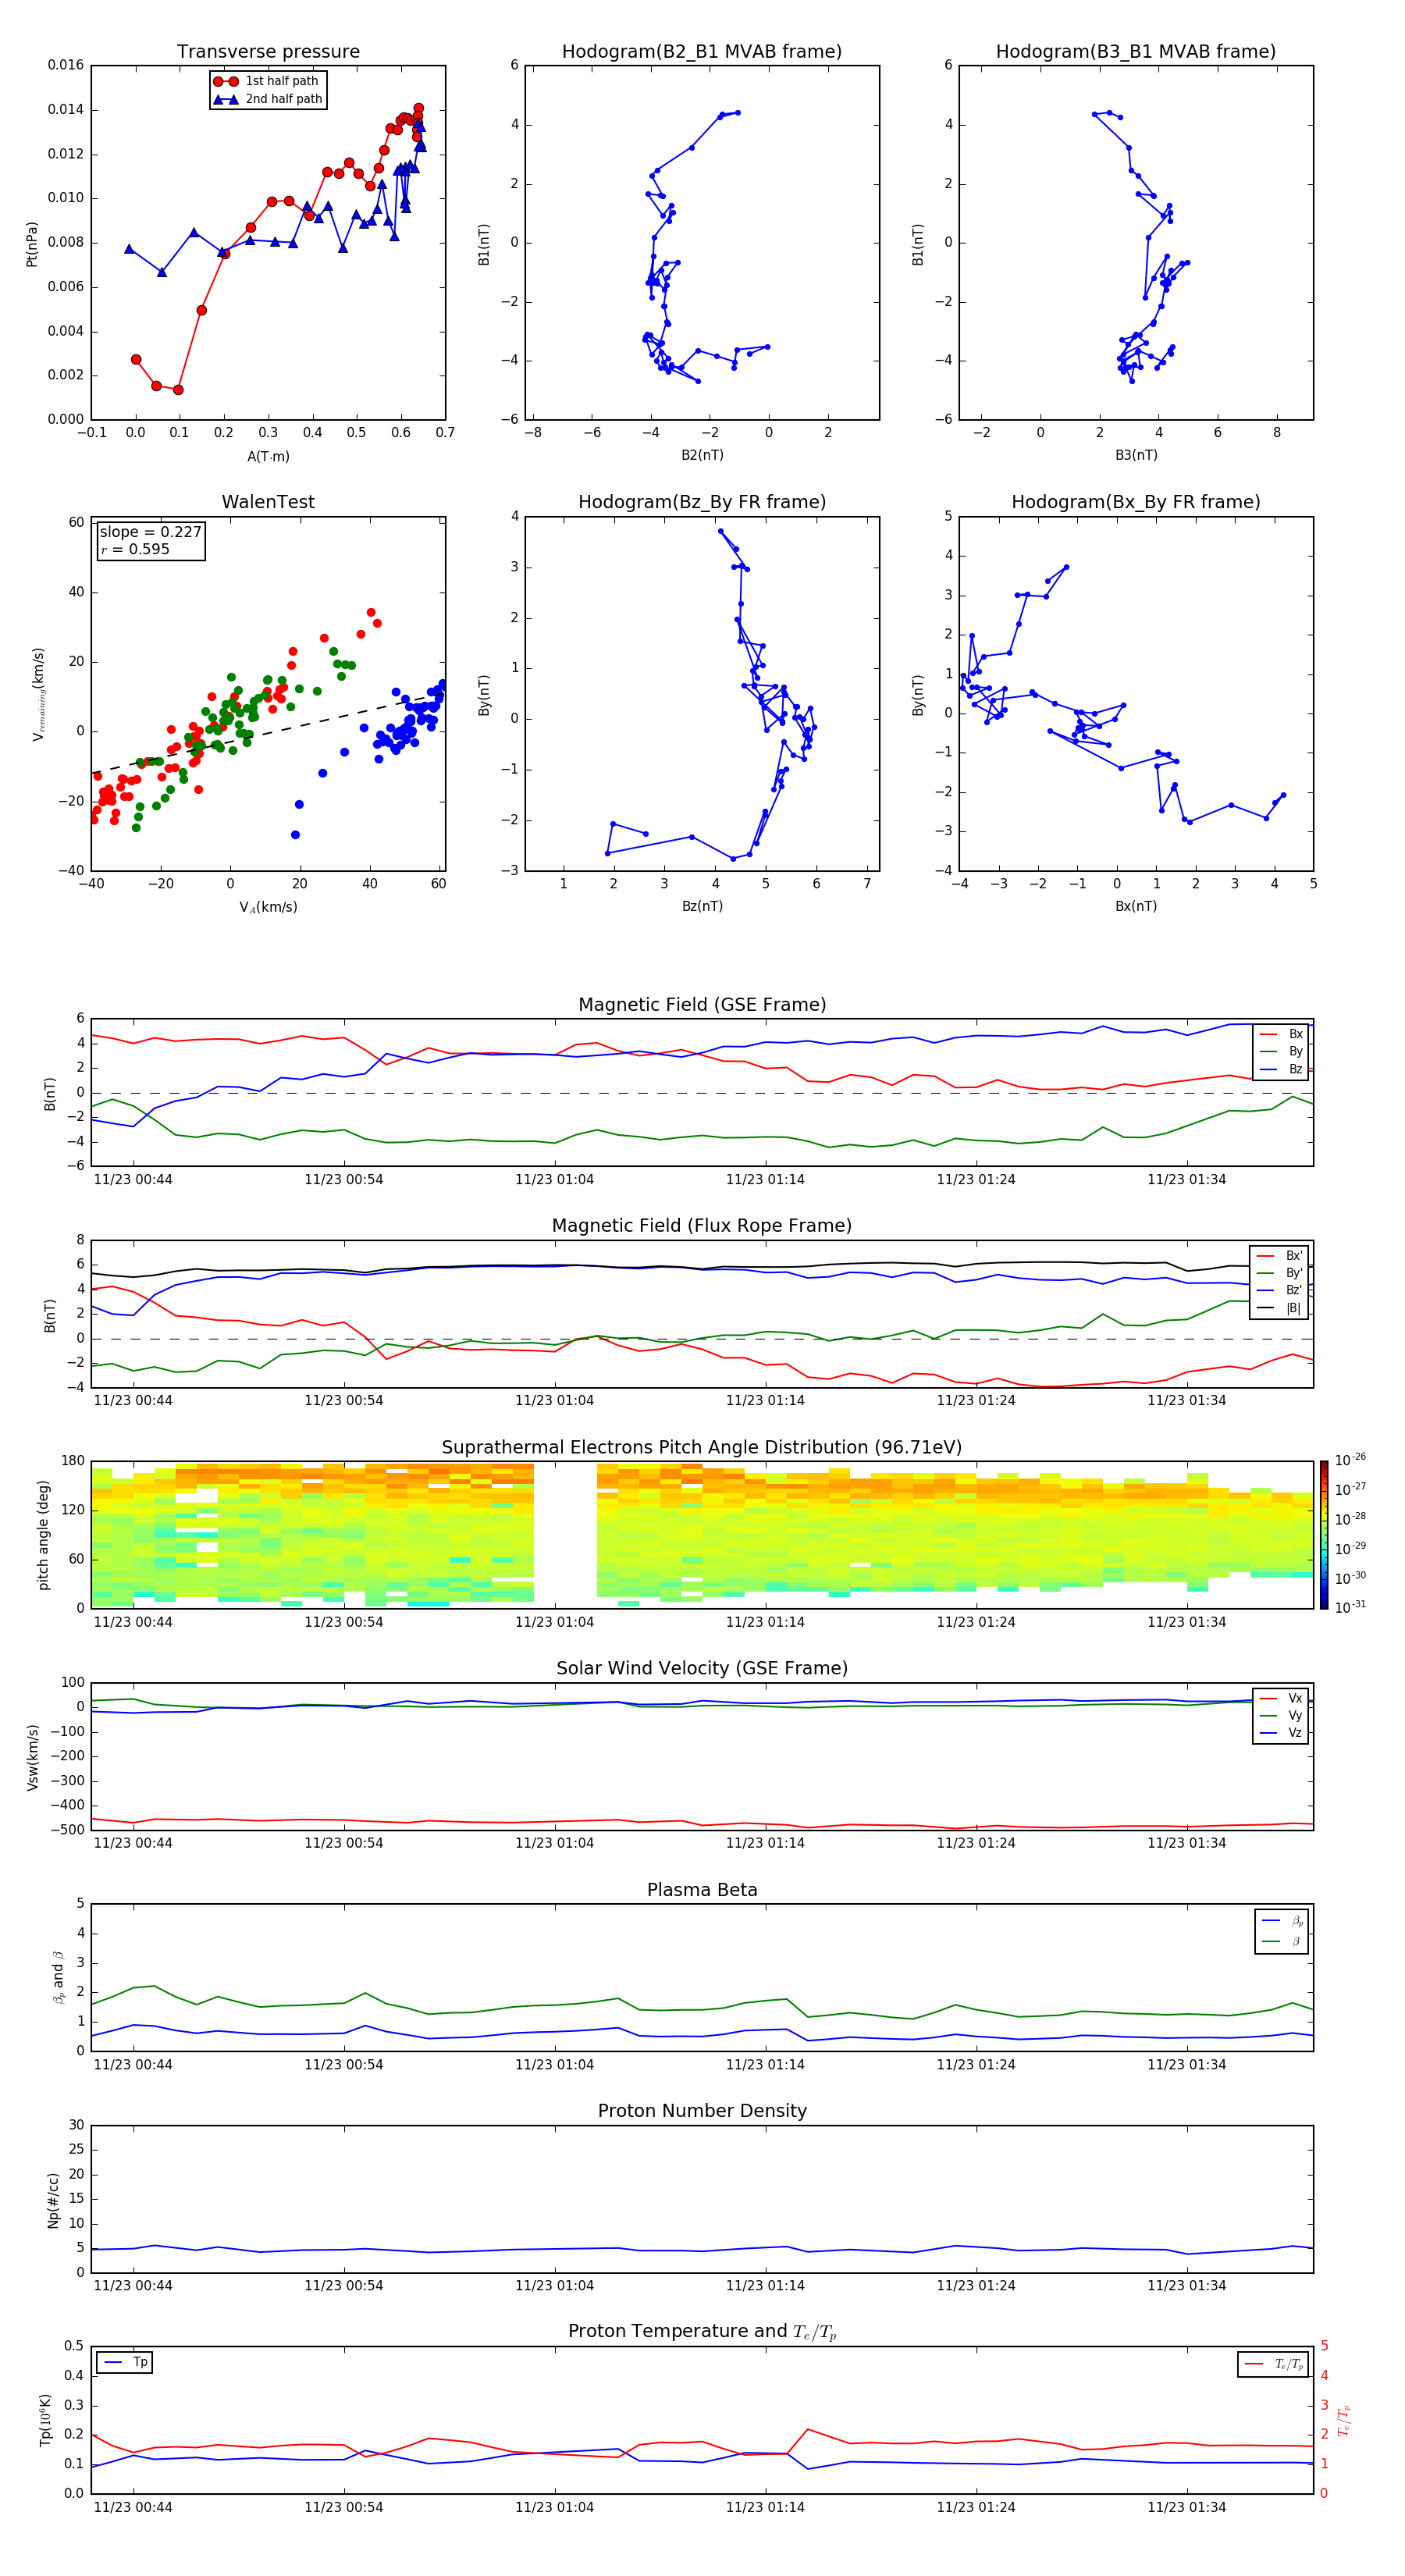1405x2576 pixels.
Task: Select the Te/Tp legend entry
Action: tap(1274, 2364)
